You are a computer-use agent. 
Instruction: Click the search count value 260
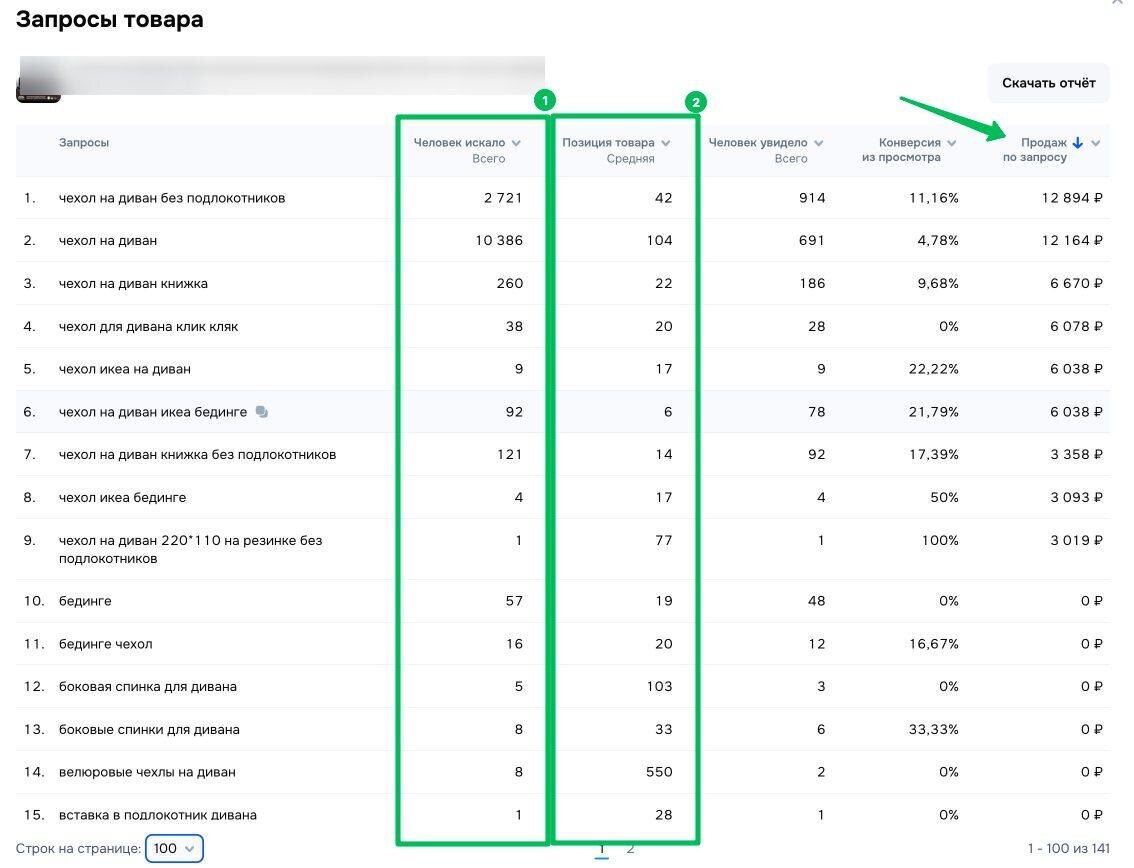[510, 283]
